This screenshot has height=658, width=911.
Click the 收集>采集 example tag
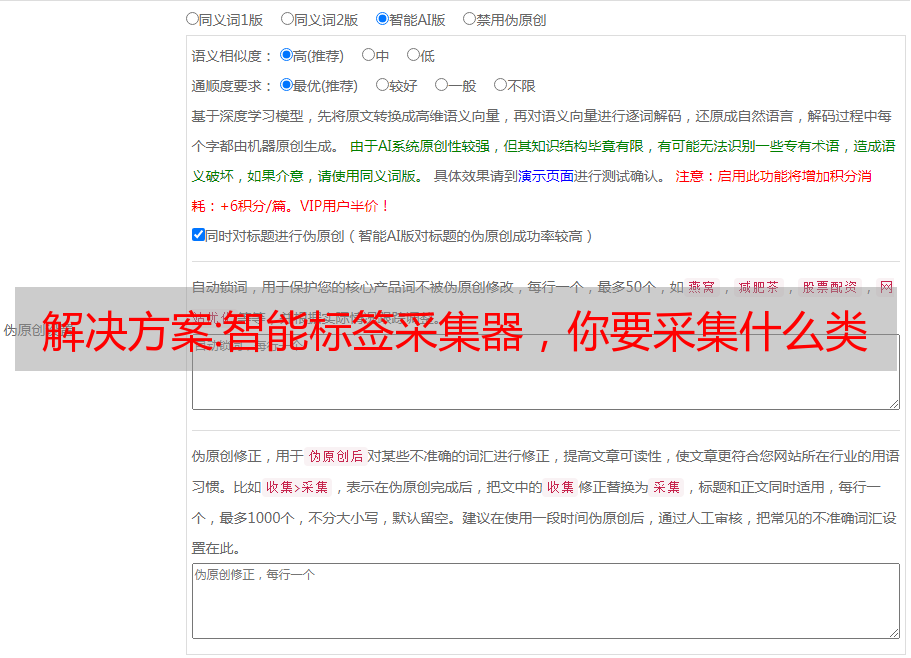coord(297,487)
